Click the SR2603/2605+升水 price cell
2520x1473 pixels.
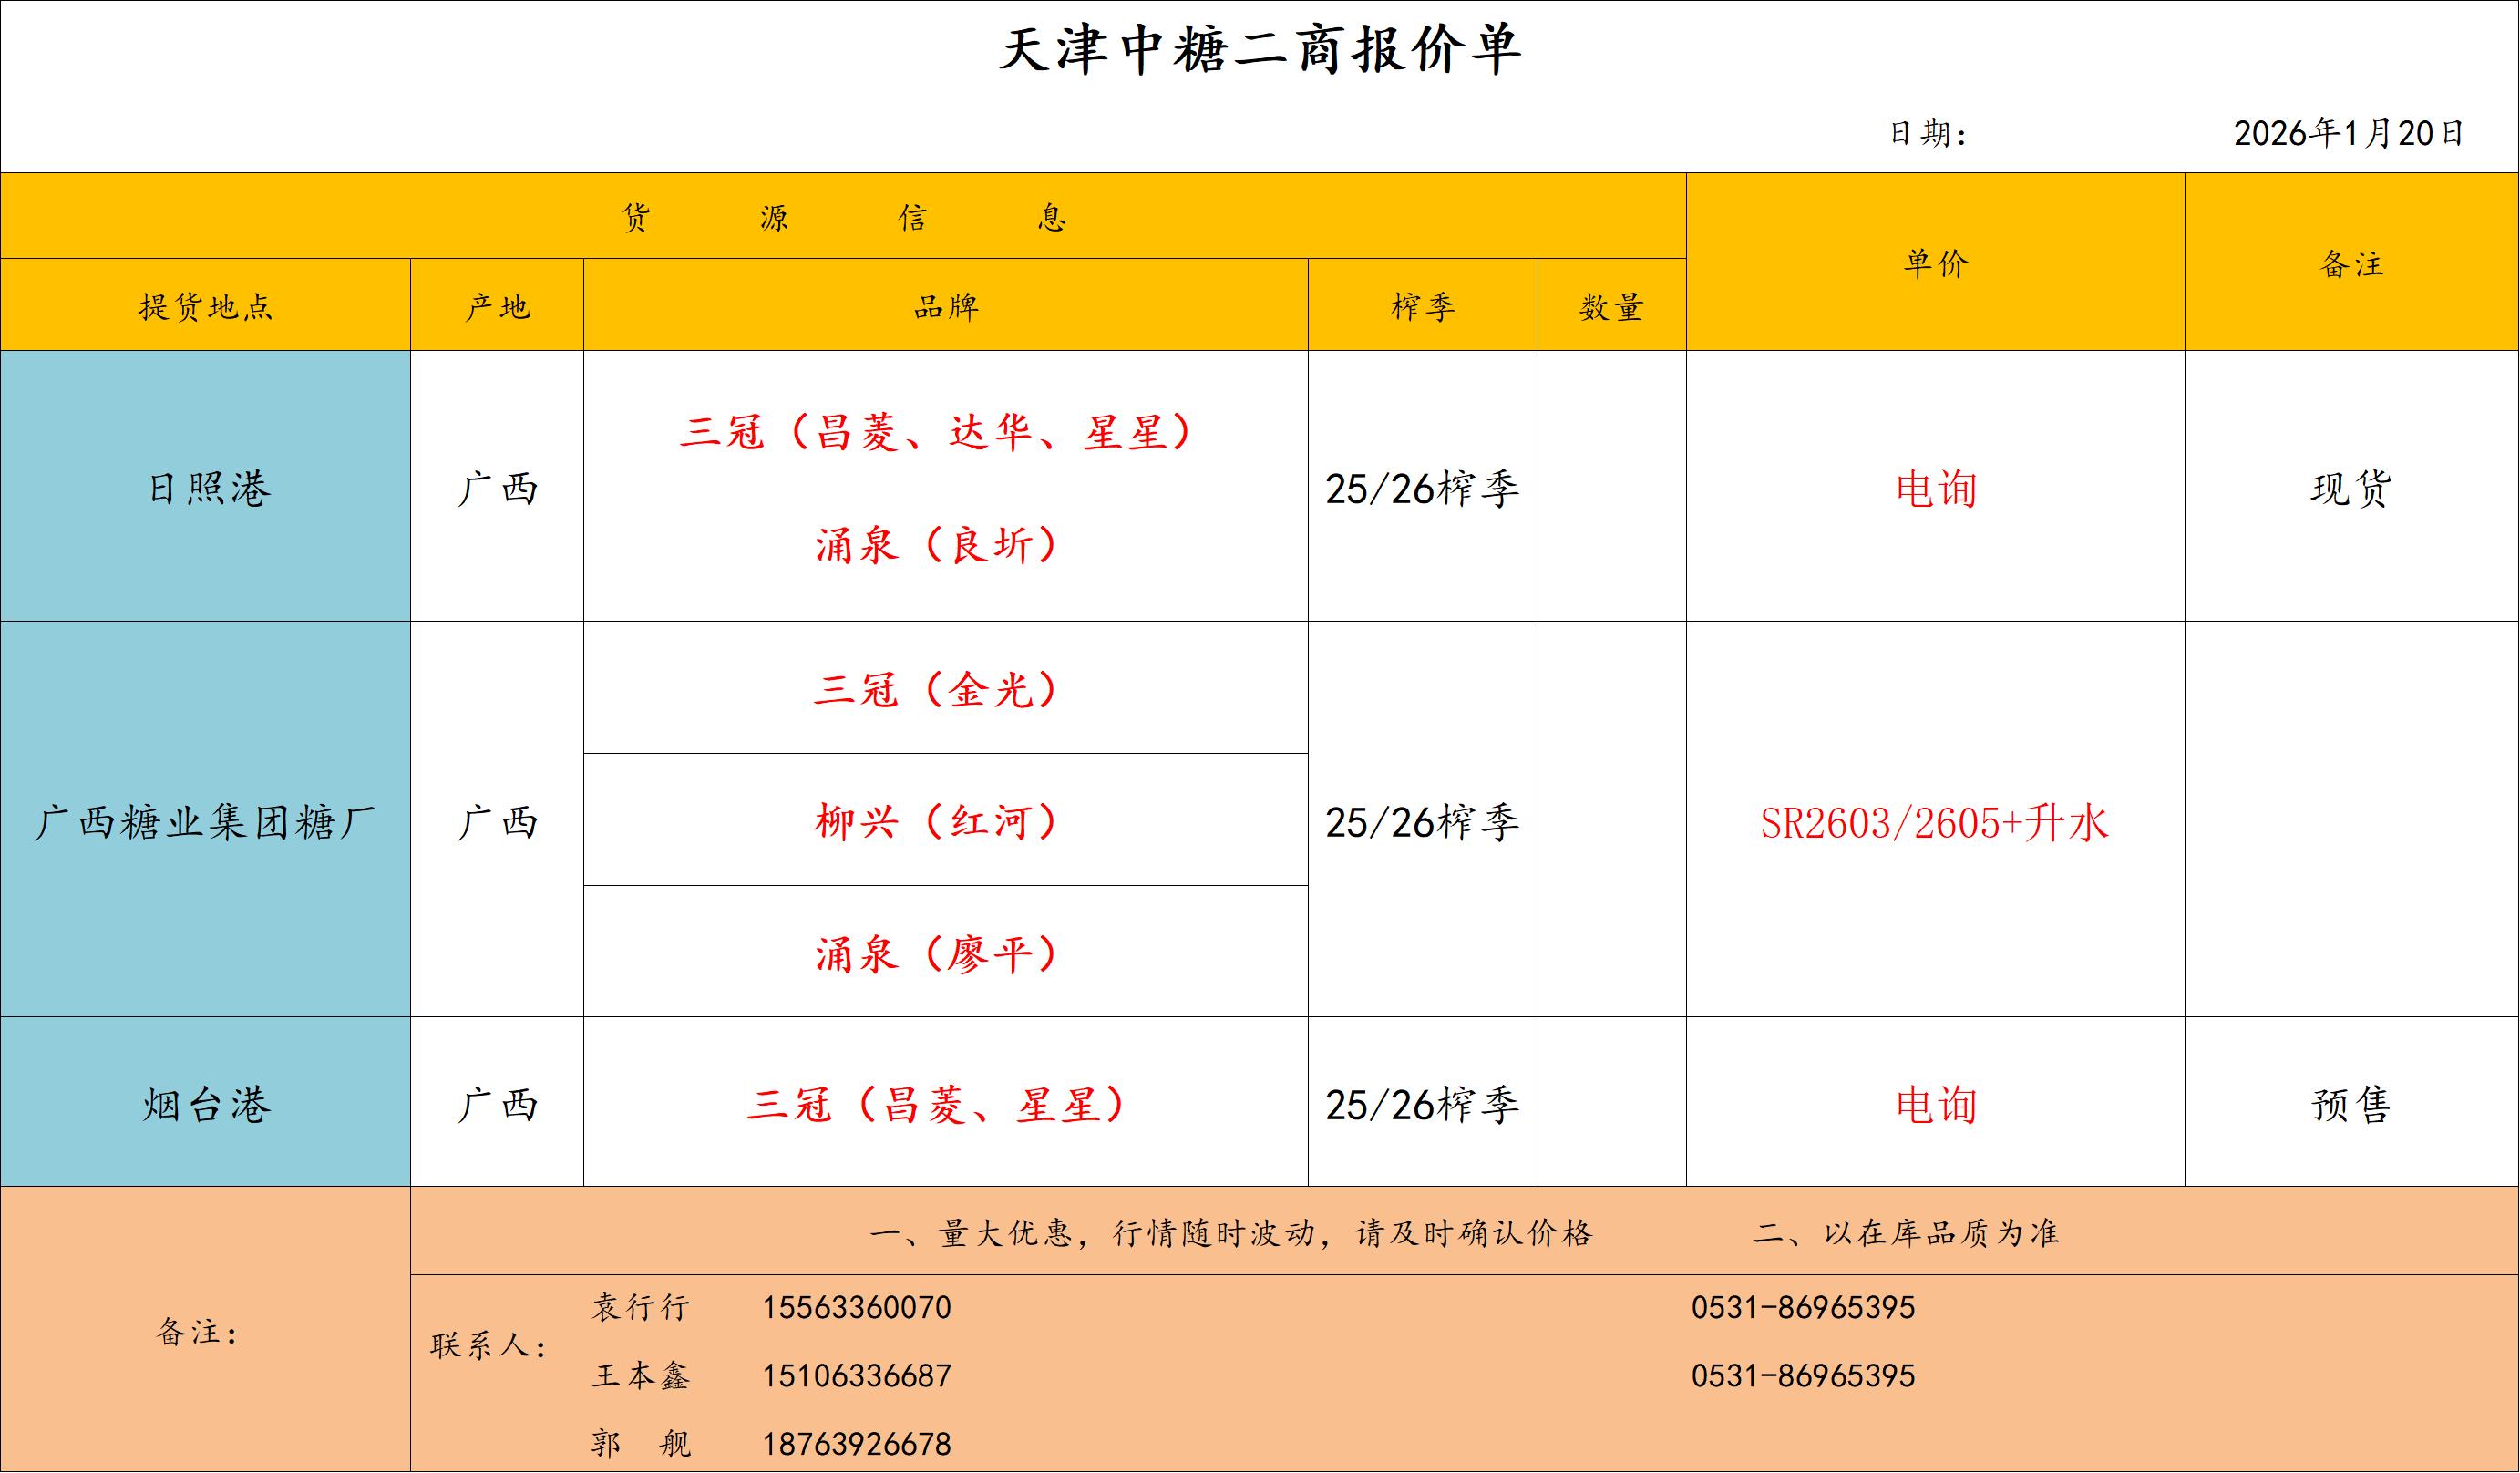tap(1934, 822)
